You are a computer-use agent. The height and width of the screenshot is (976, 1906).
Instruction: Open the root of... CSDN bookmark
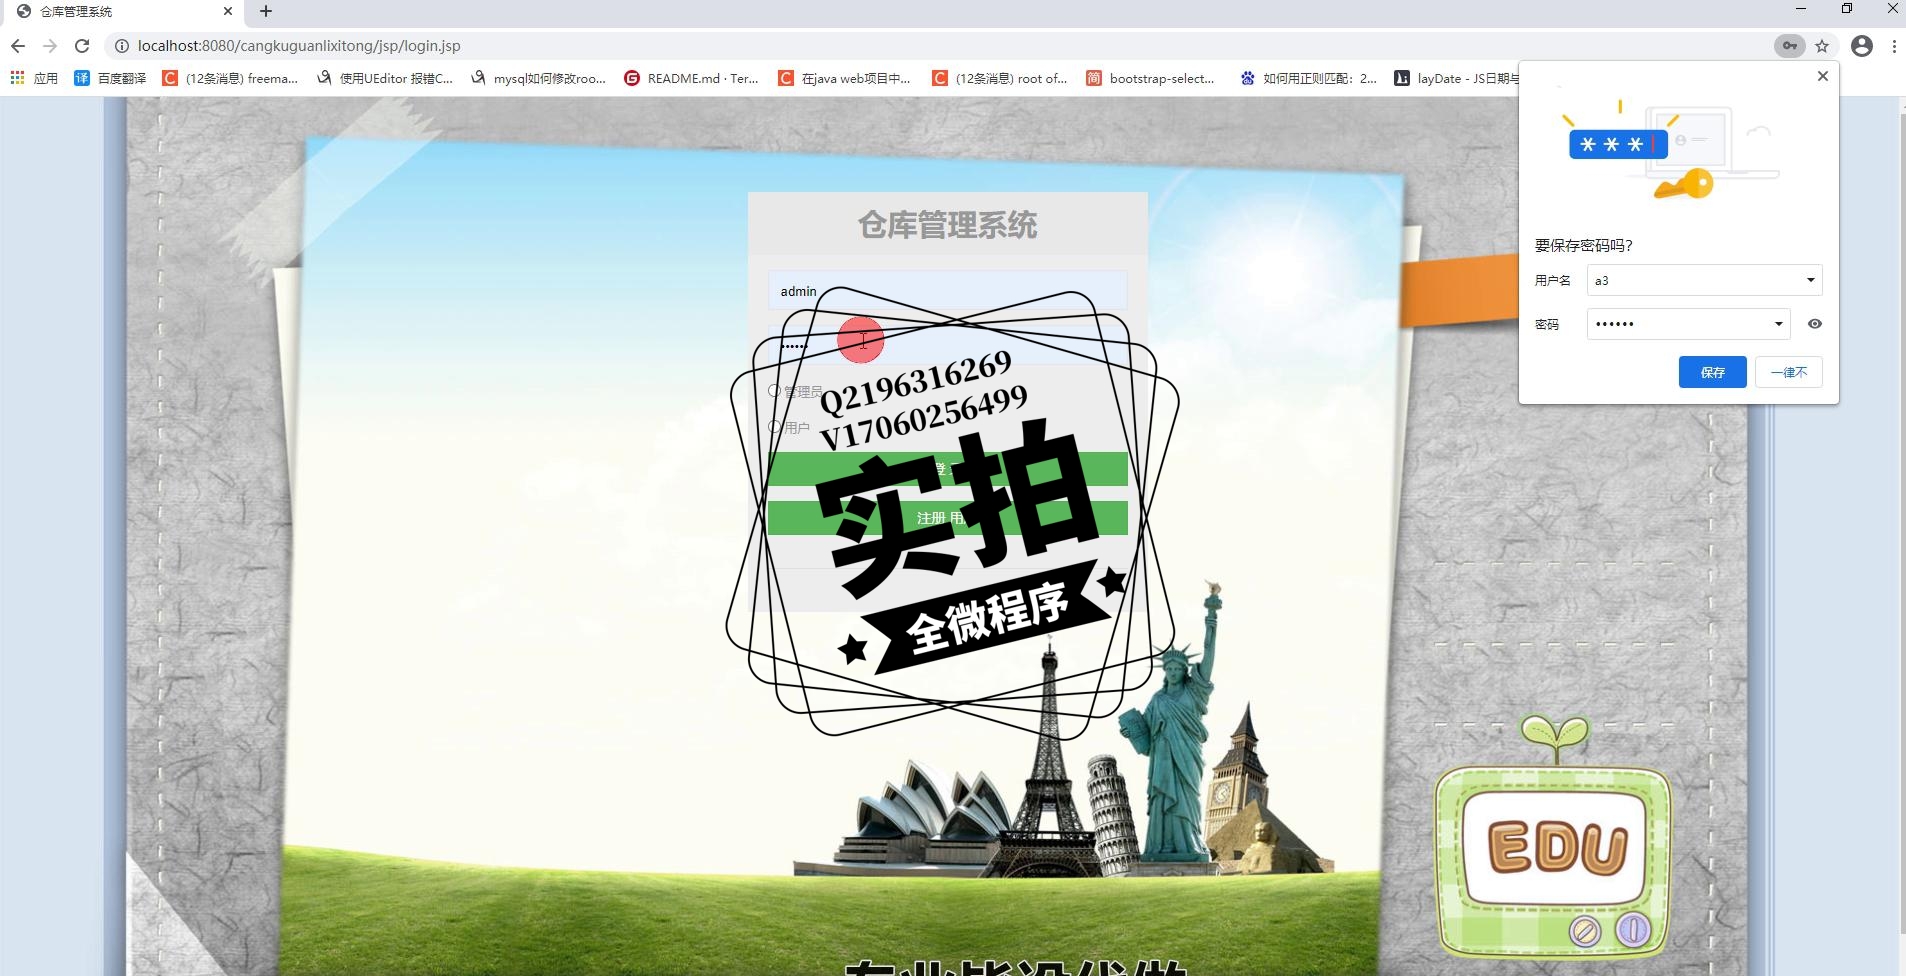click(1000, 78)
